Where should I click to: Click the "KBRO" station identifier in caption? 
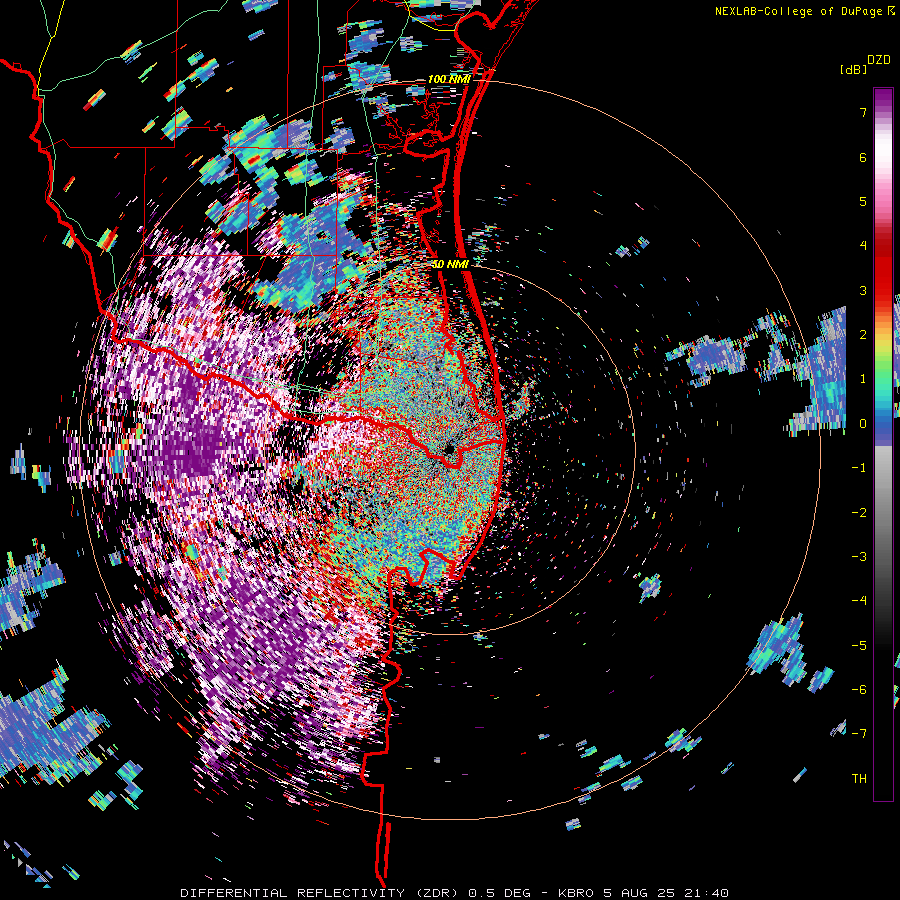575,893
